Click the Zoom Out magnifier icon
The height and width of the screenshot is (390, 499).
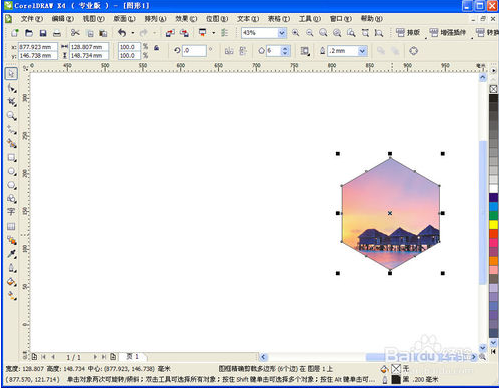310,33
